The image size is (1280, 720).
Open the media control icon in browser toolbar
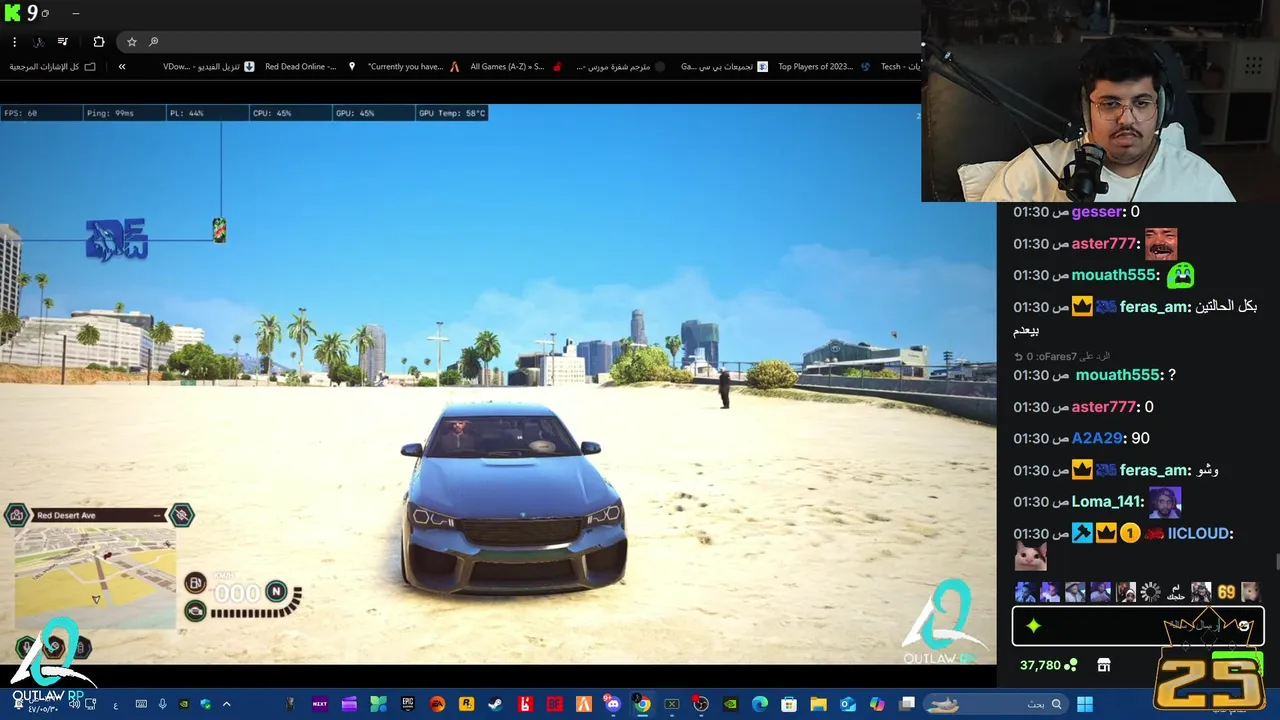pos(62,42)
